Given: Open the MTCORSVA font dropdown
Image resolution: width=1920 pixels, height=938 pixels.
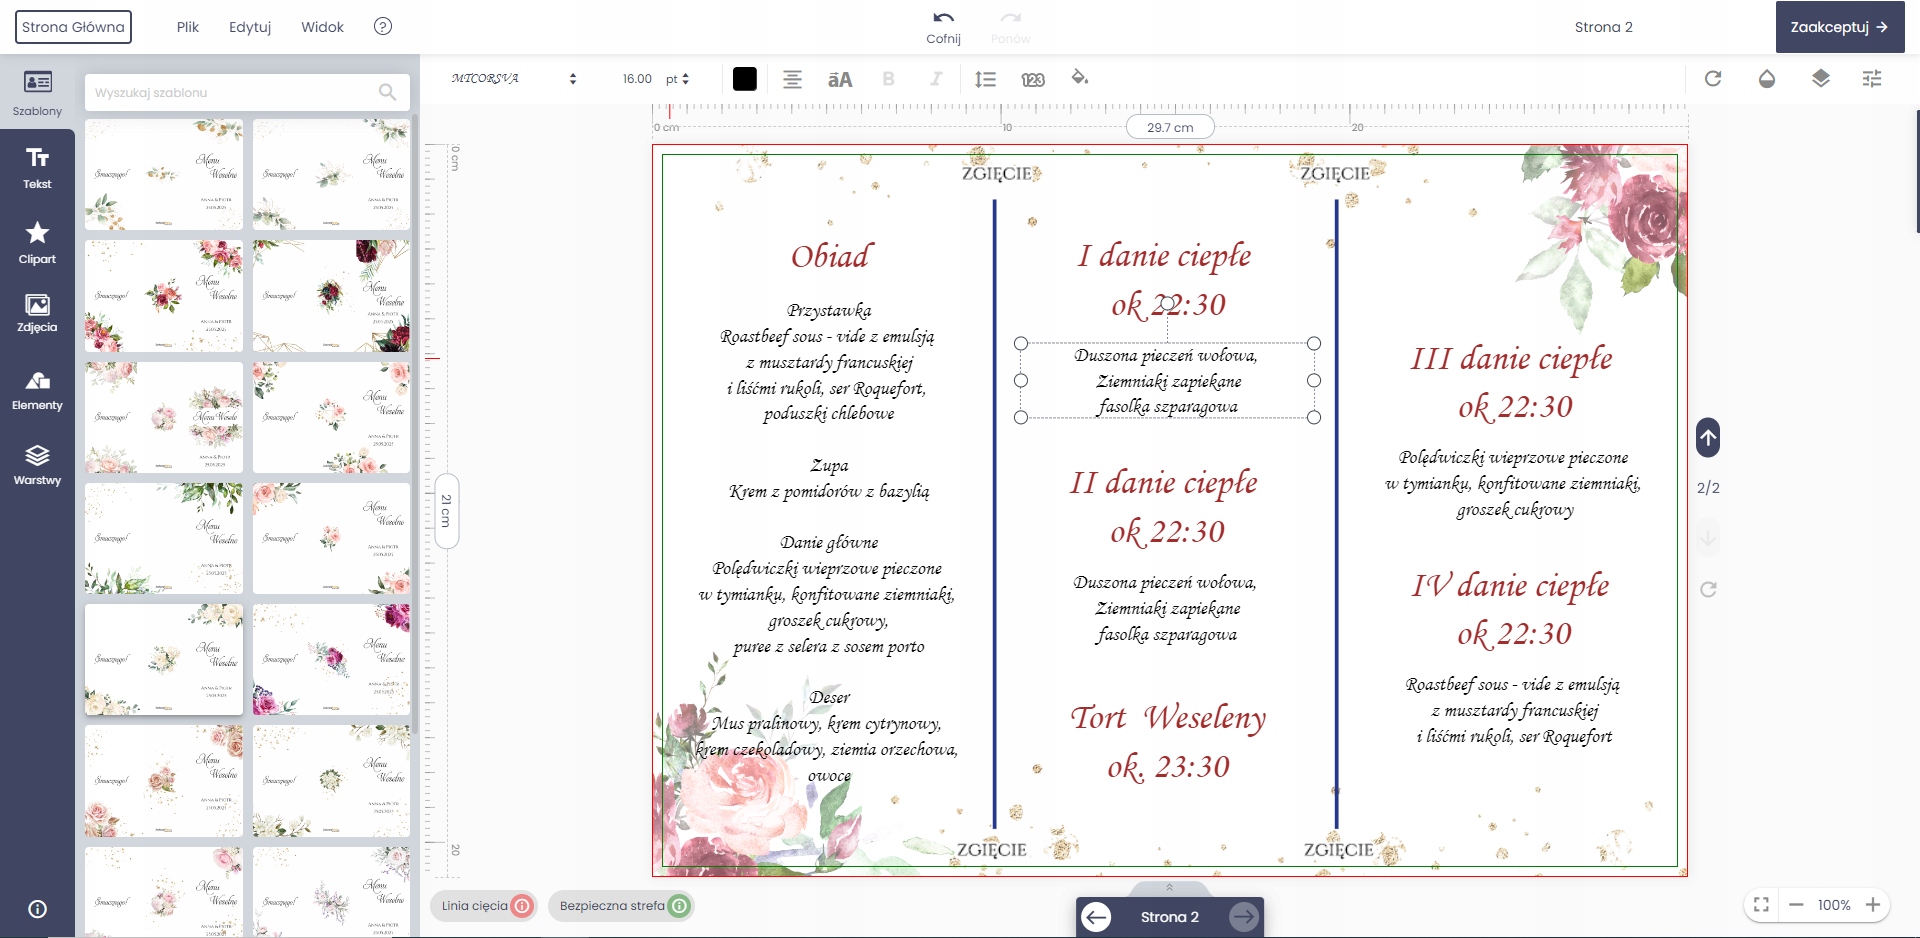Looking at the screenshot, I should [x=514, y=79].
